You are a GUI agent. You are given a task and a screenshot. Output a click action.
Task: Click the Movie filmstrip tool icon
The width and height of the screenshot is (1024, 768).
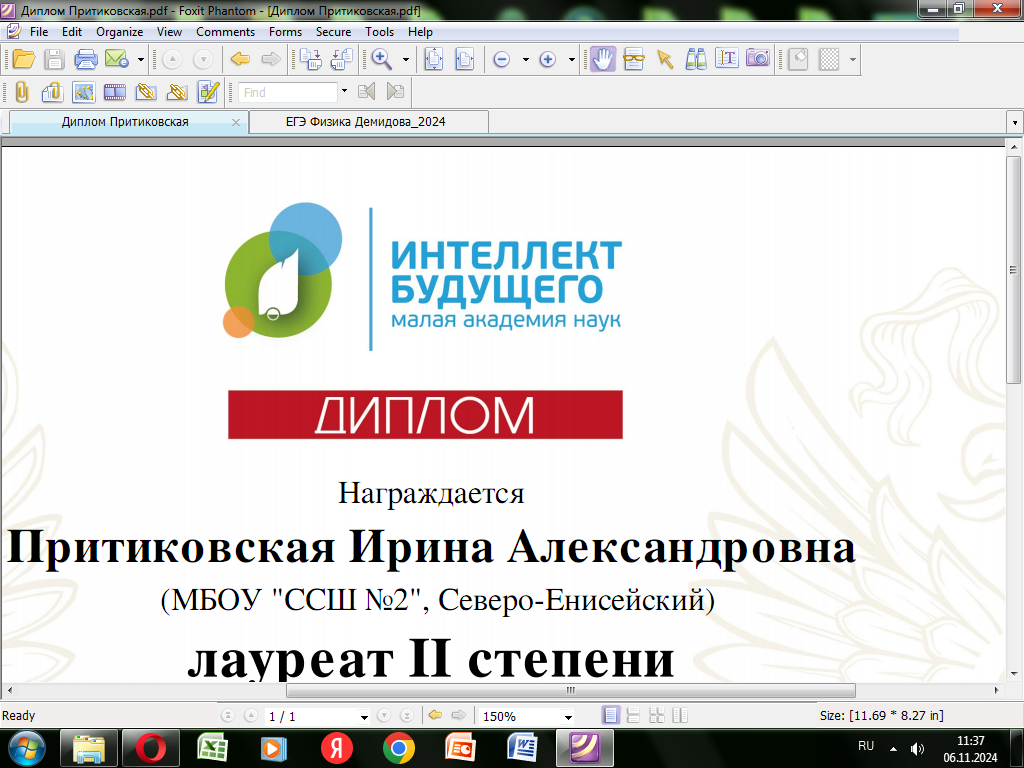[114, 92]
